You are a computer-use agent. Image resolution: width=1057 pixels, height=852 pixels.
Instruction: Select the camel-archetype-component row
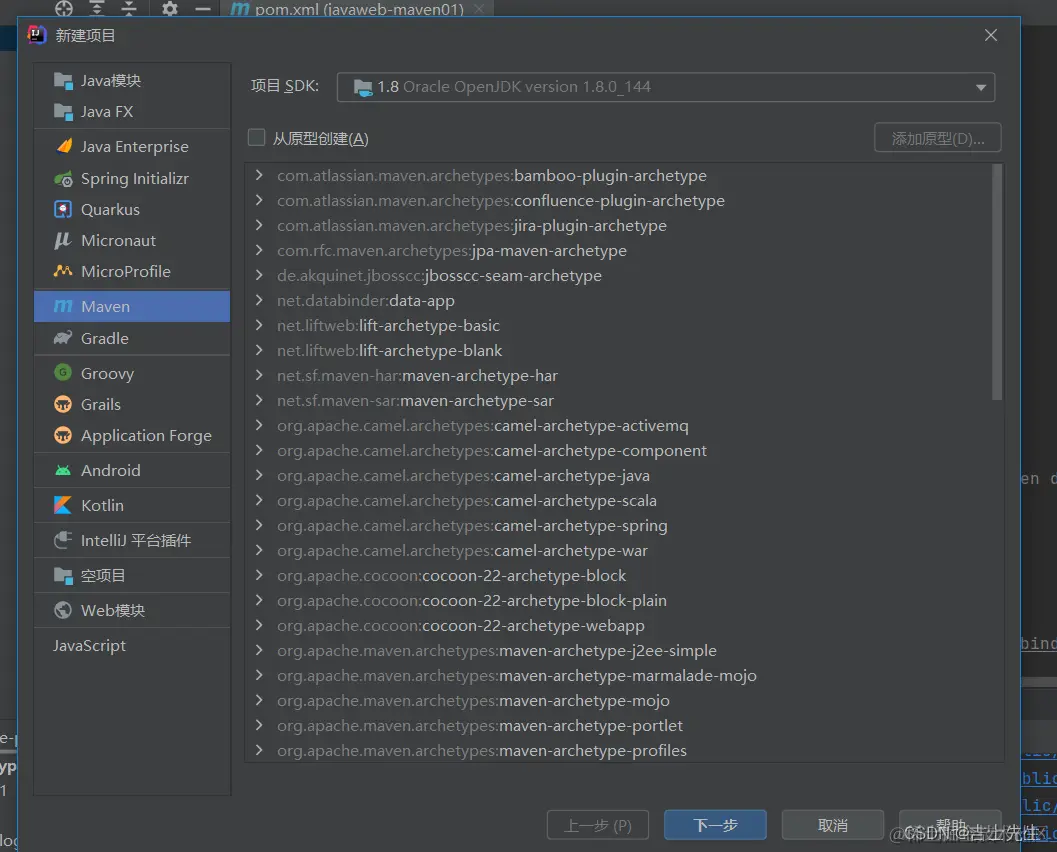[618, 450]
